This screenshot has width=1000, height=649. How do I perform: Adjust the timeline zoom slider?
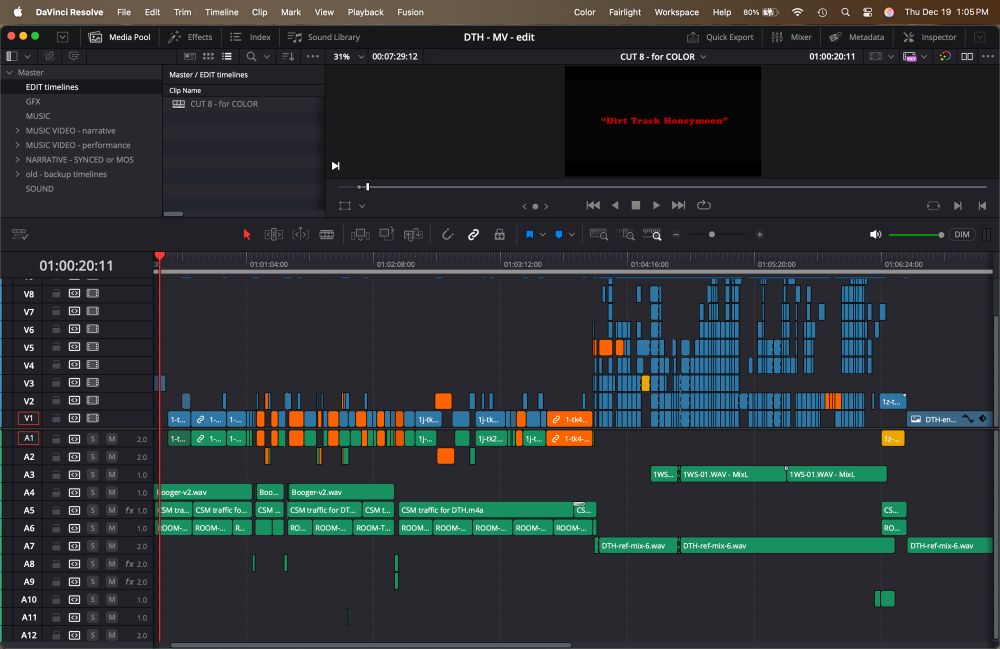[712, 235]
